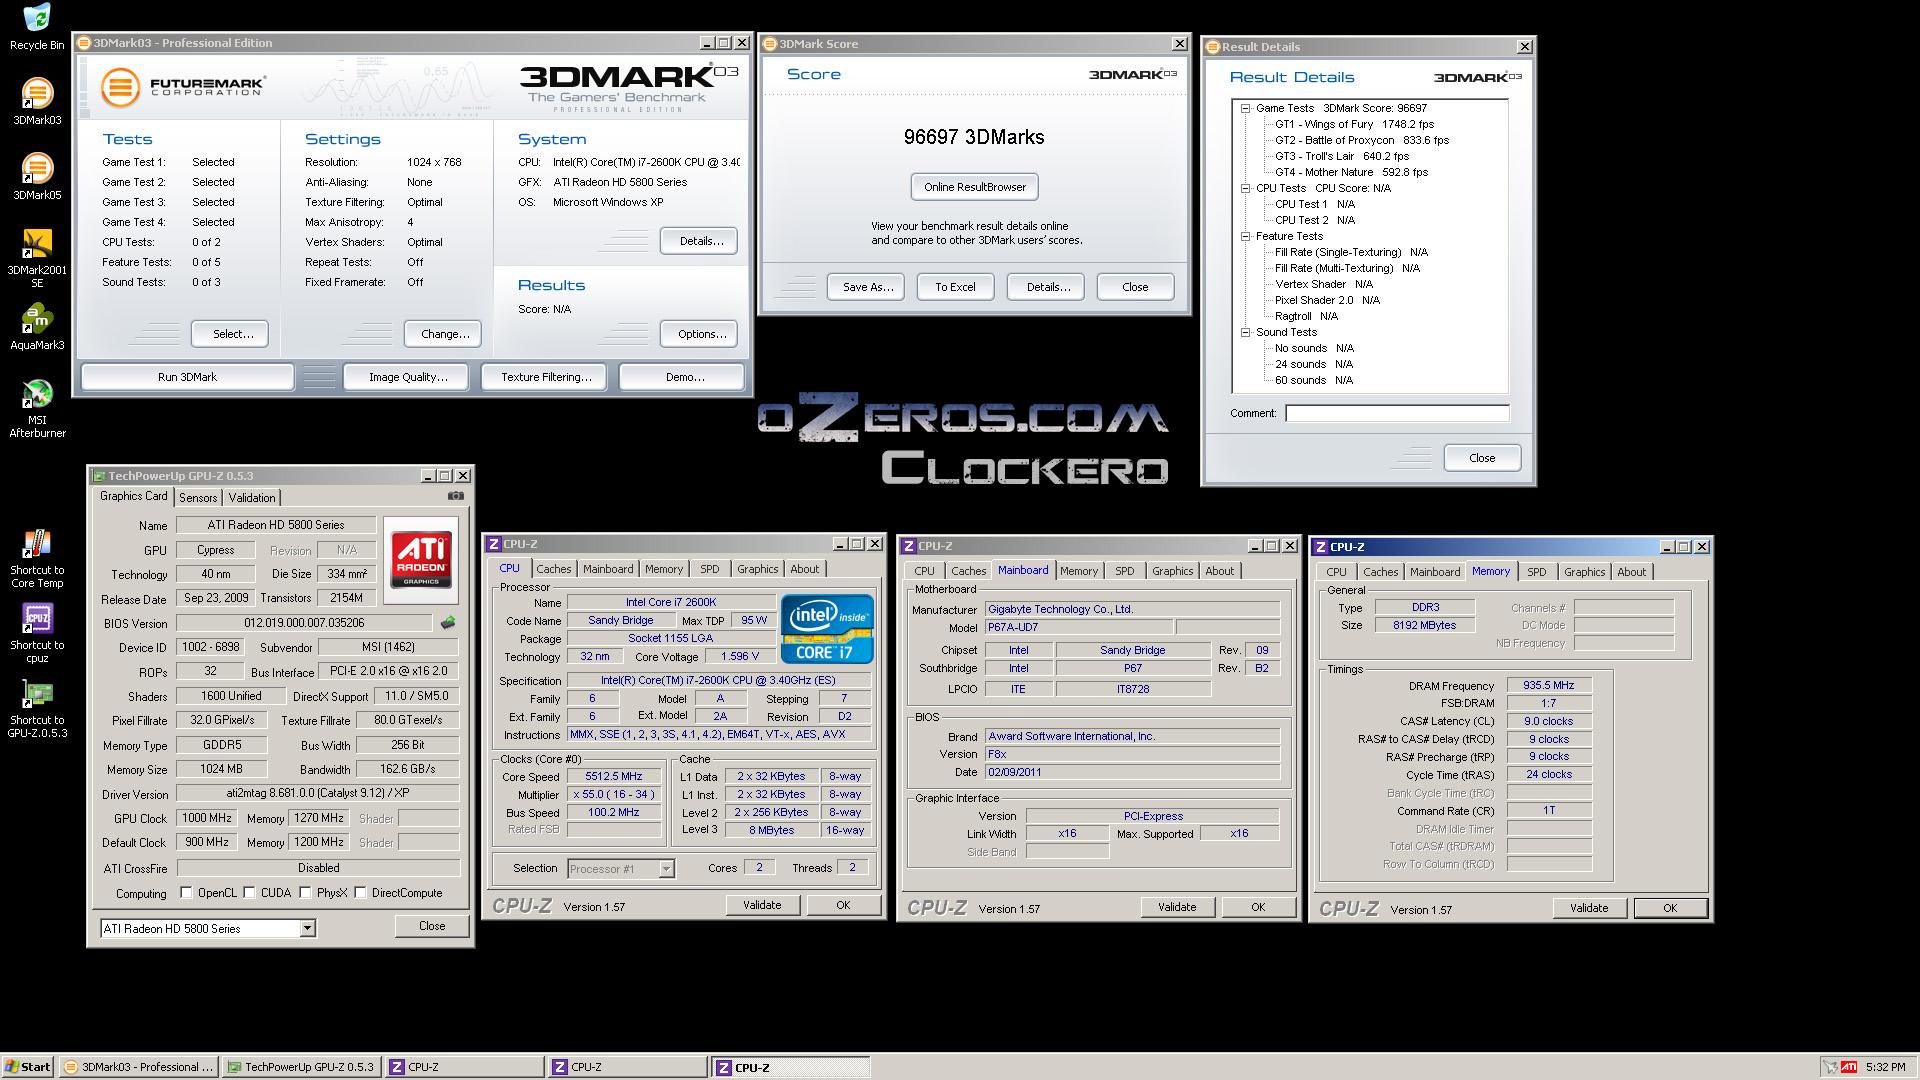The image size is (1920, 1080).
Task: Click Texture Filtering... button
Action: [x=546, y=377]
